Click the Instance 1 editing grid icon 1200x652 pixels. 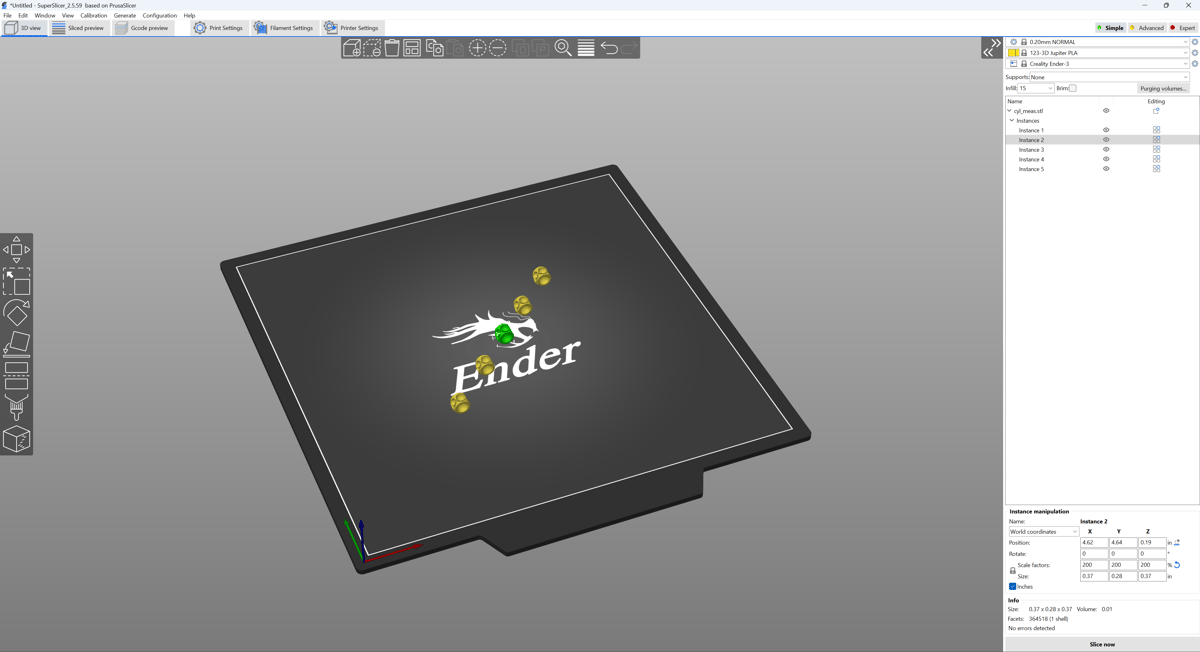click(x=1156, y=130)
